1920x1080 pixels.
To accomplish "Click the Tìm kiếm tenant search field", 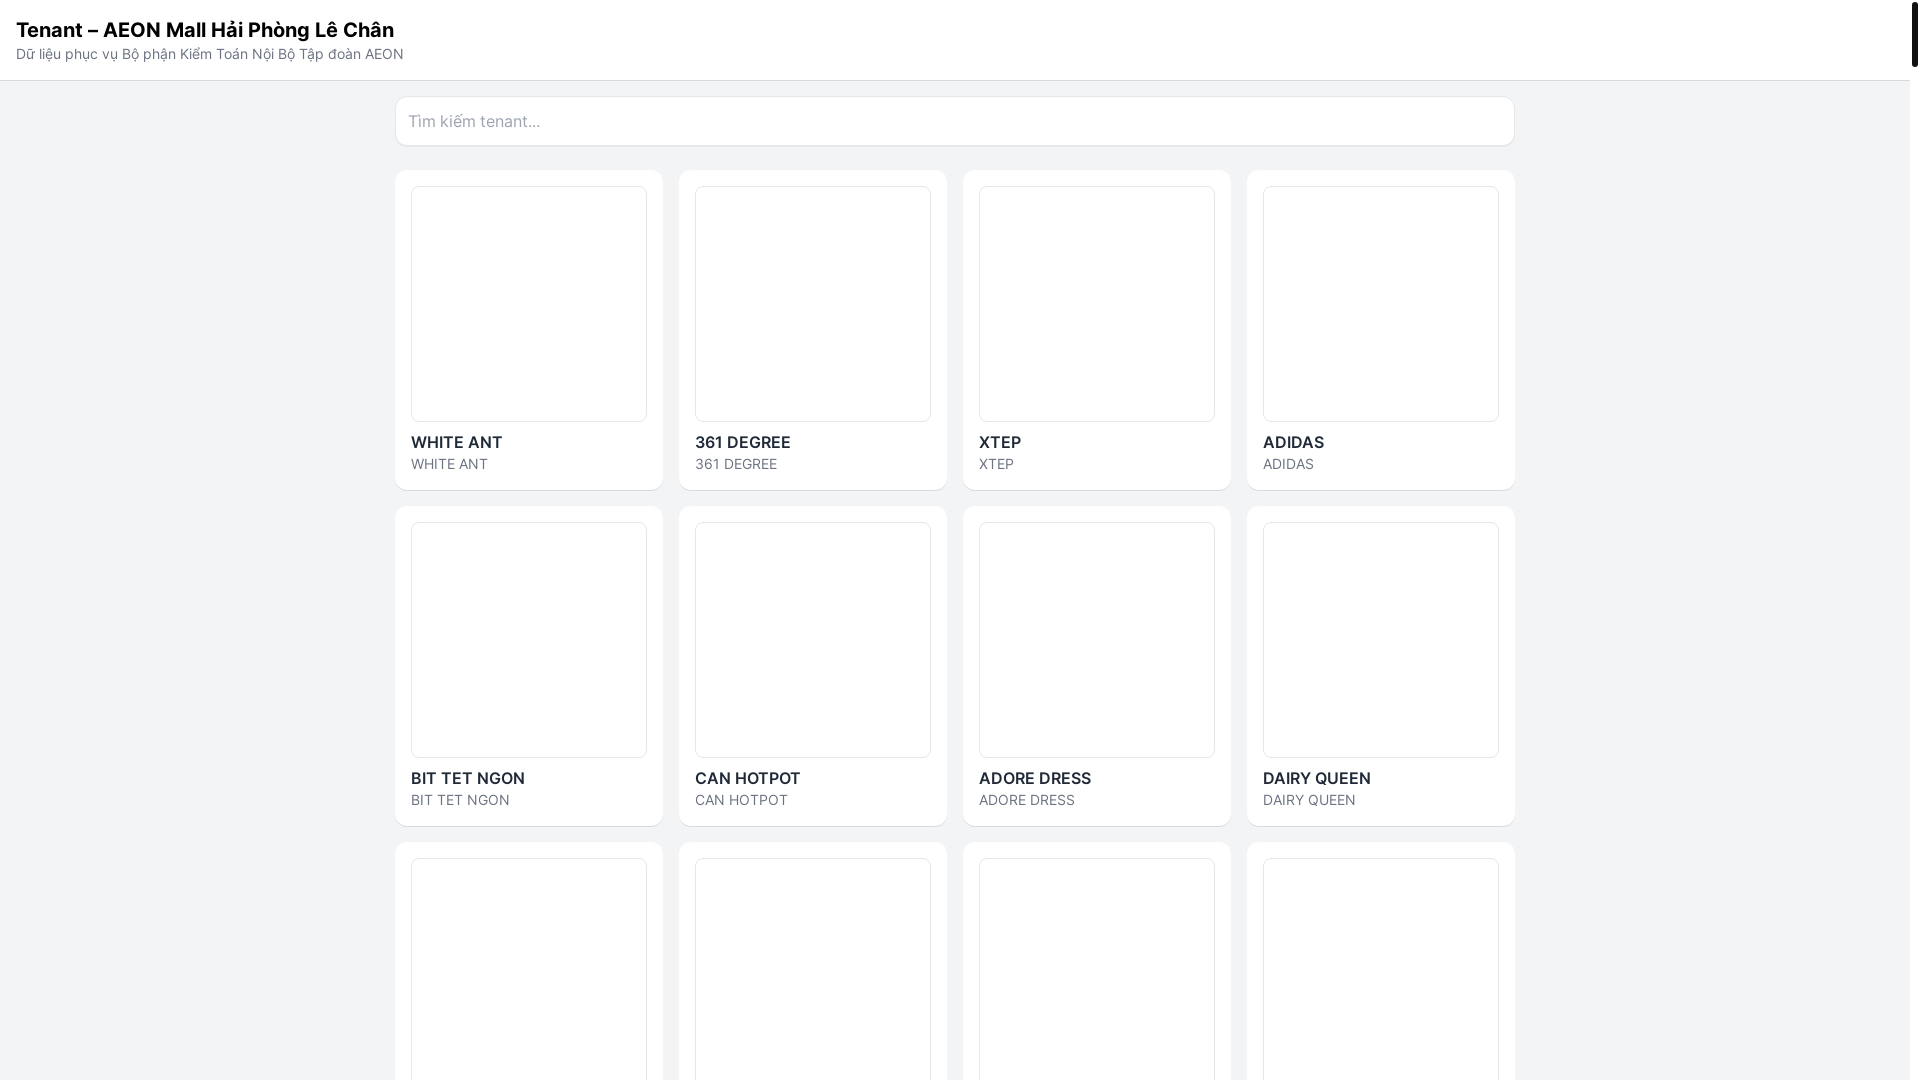I will [954, 121].
